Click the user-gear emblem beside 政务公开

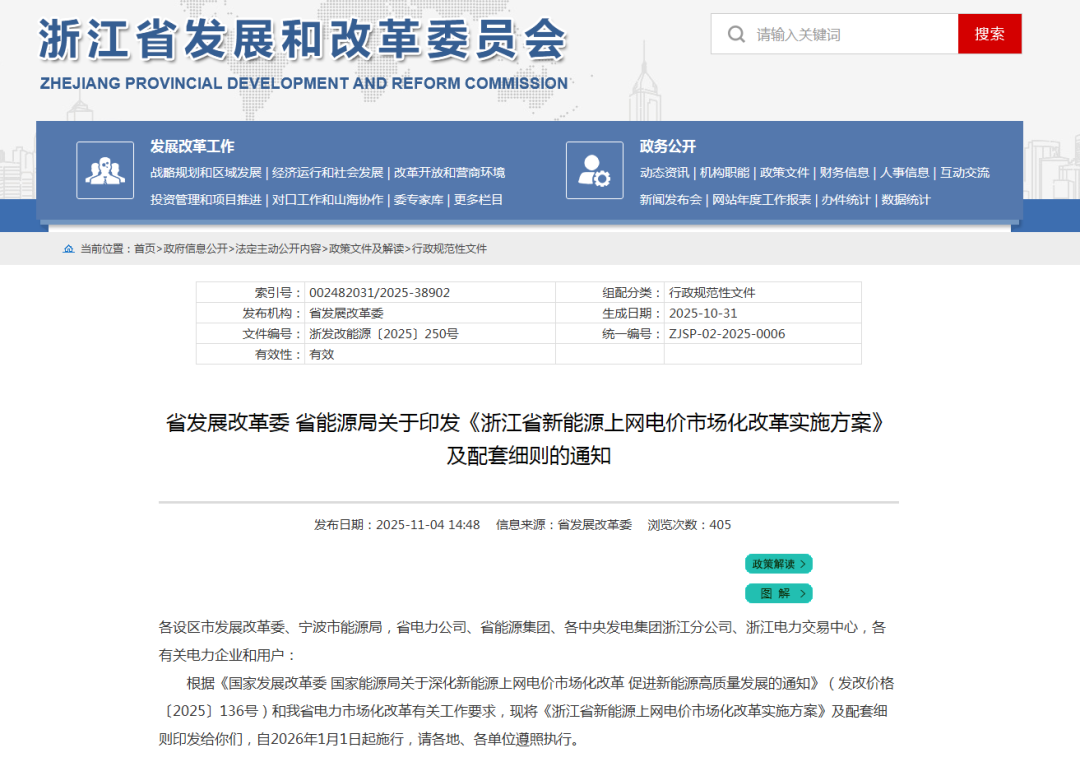coord(594,170)
